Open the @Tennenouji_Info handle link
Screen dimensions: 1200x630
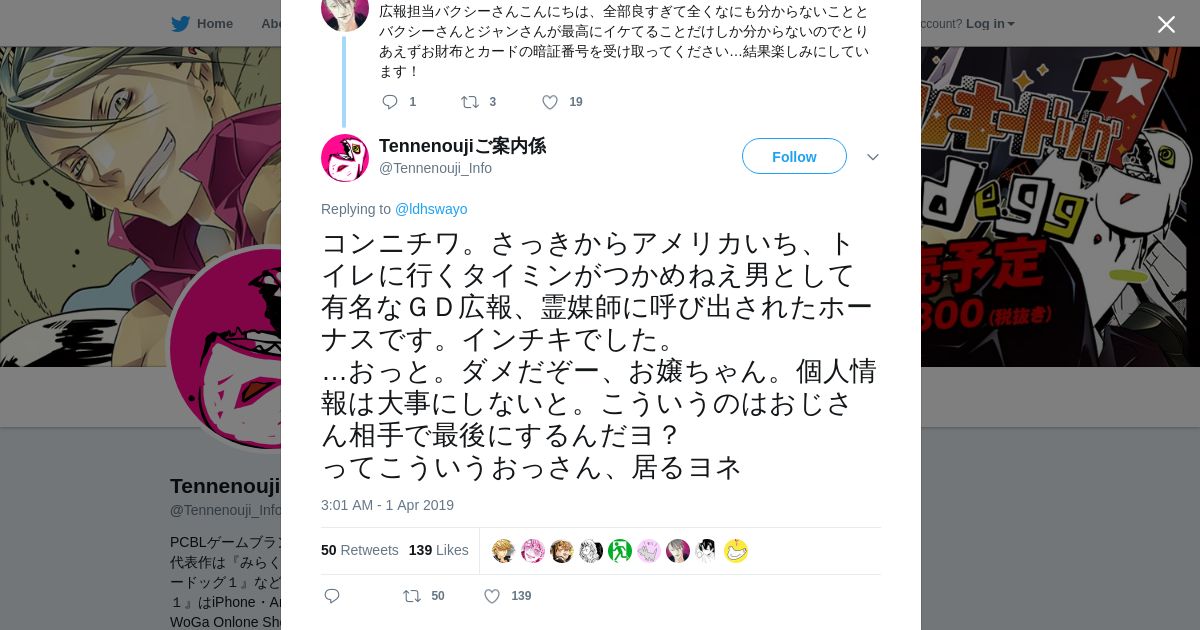[x=435, y=168]
